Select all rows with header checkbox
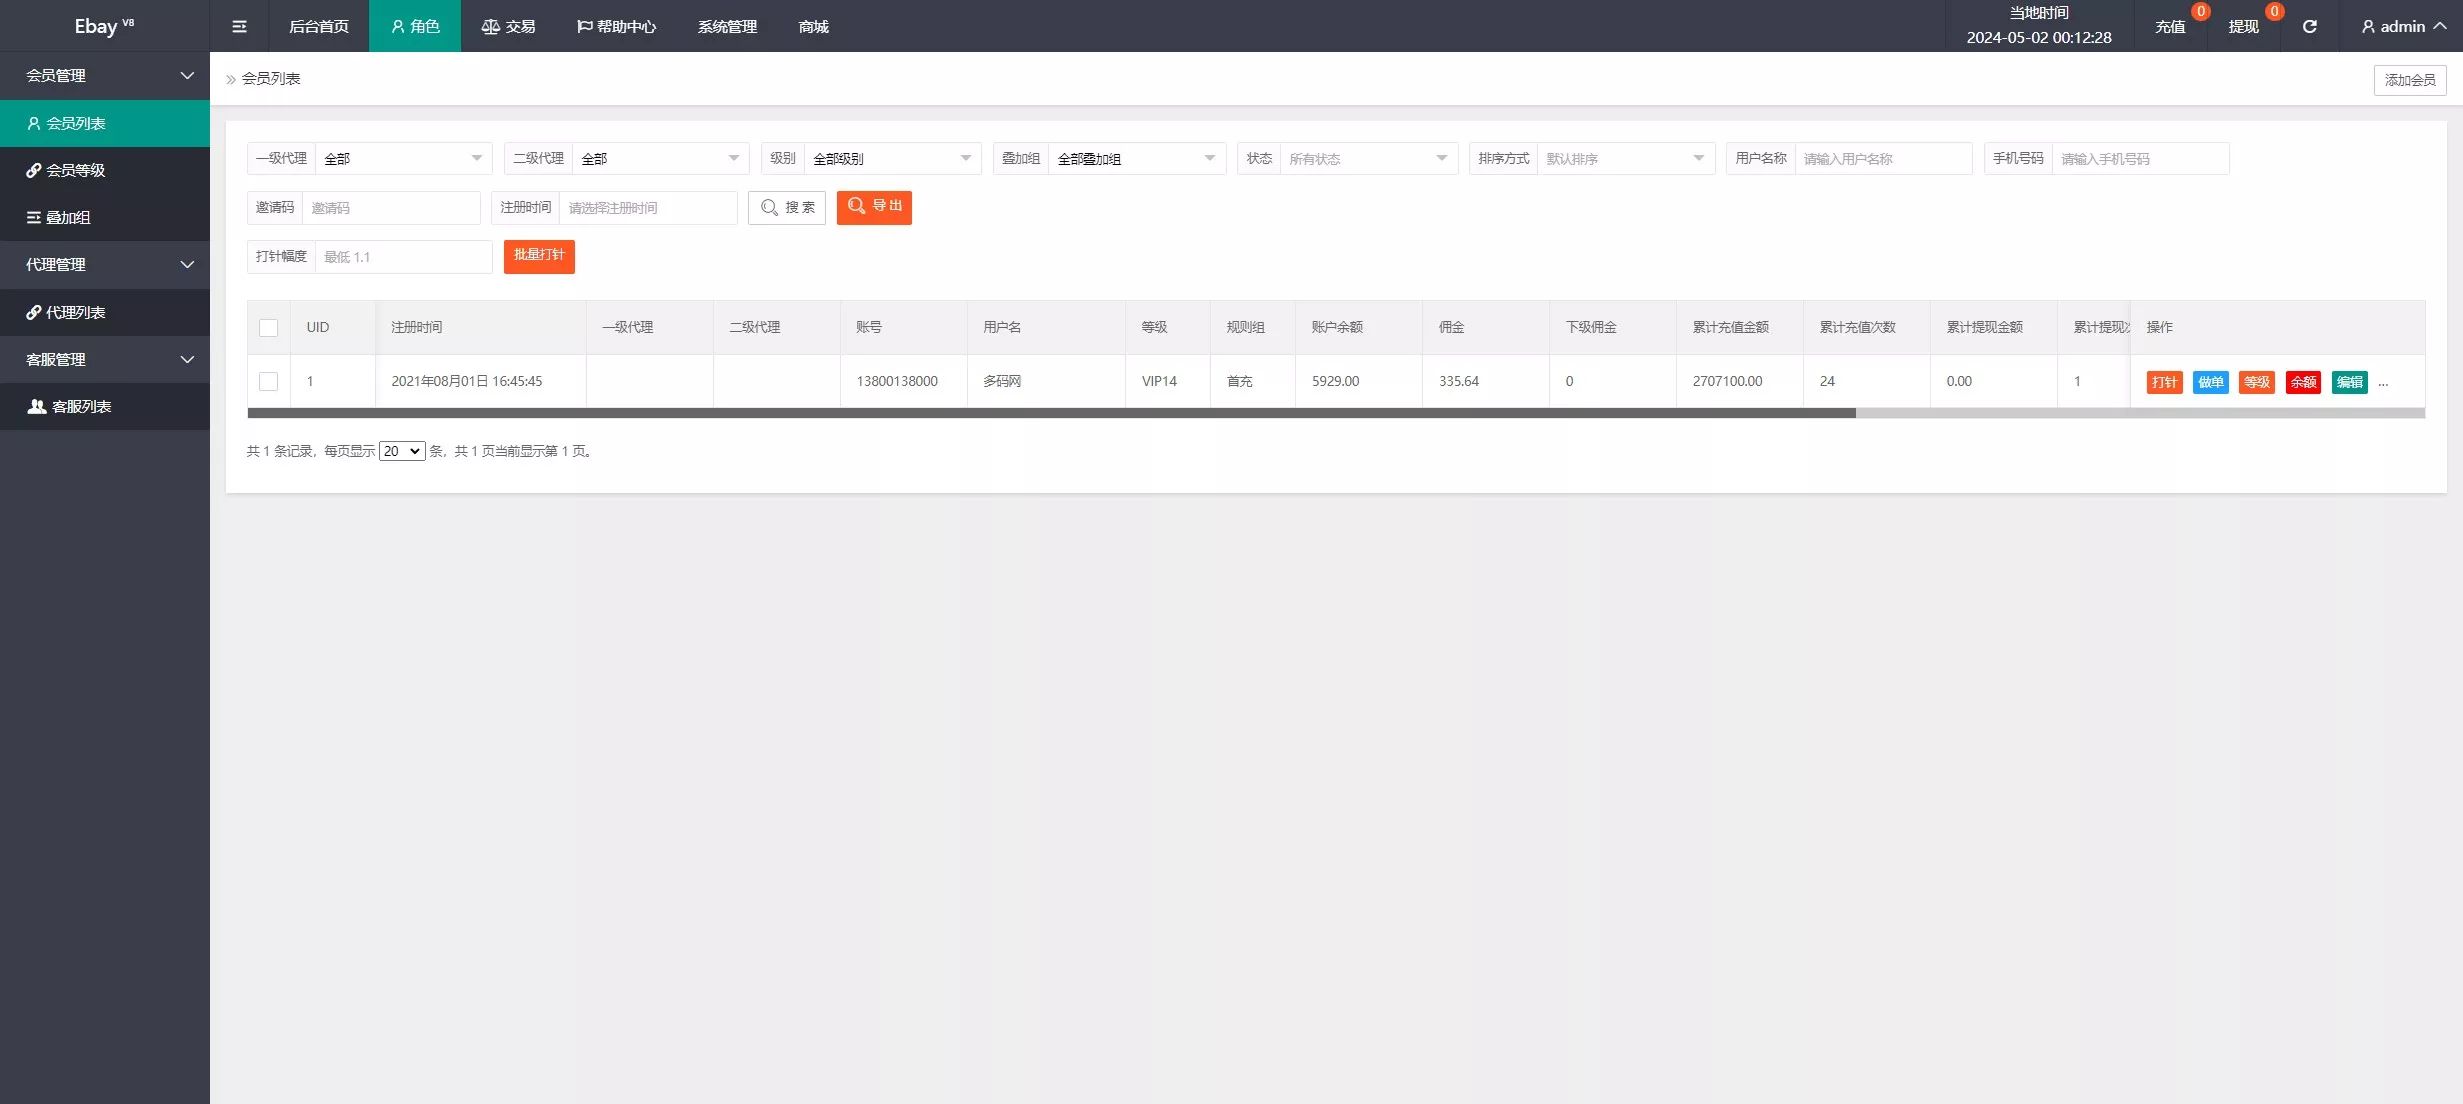The image size is (2463, 1104). tap(268, 328)
